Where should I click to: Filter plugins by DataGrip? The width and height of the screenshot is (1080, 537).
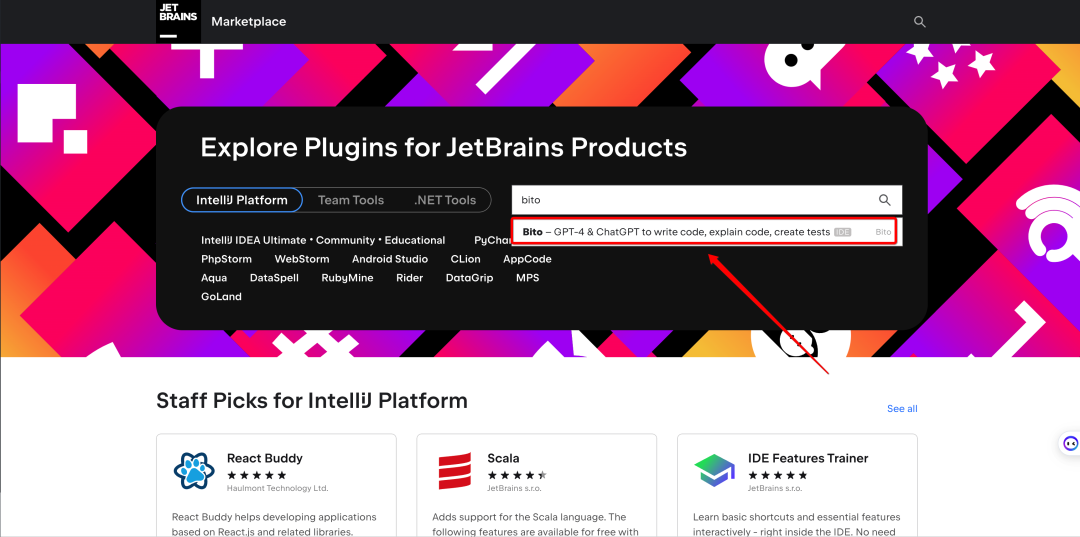pos(469,278)
